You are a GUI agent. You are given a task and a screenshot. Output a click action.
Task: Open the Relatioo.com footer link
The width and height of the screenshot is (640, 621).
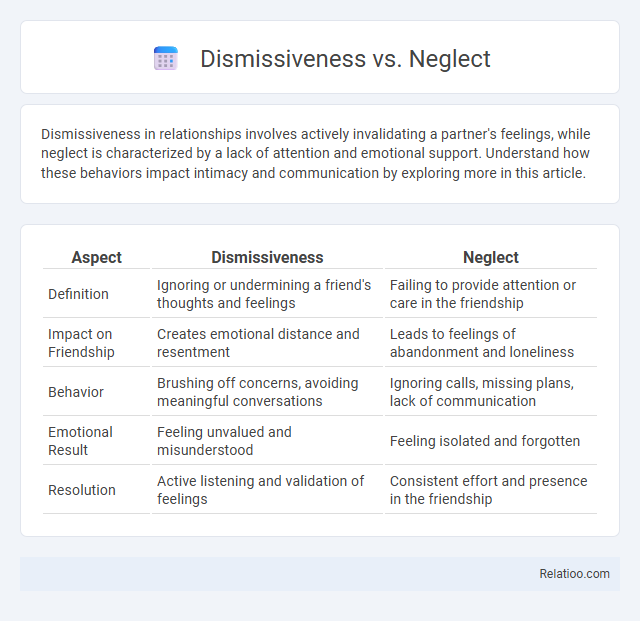click(x=574, y=574)
